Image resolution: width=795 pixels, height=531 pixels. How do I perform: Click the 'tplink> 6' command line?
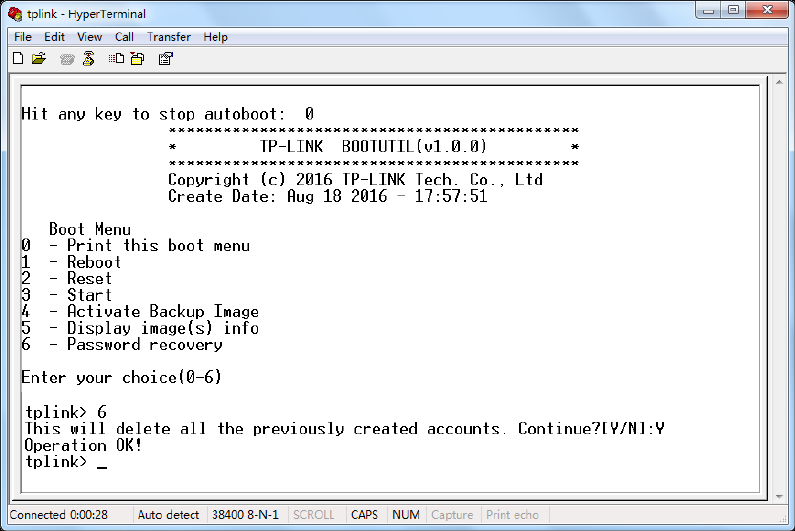point(66,412)
